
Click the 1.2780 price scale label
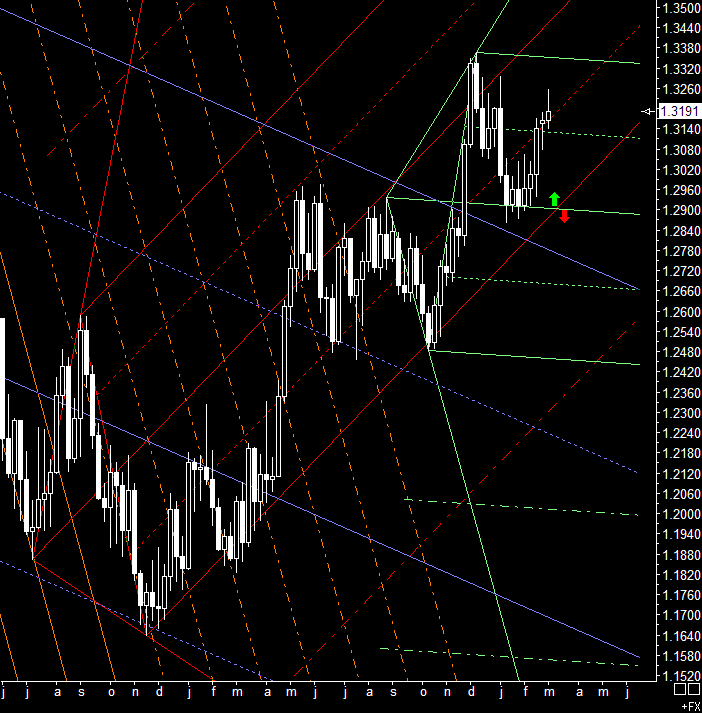tap(681, 251)
